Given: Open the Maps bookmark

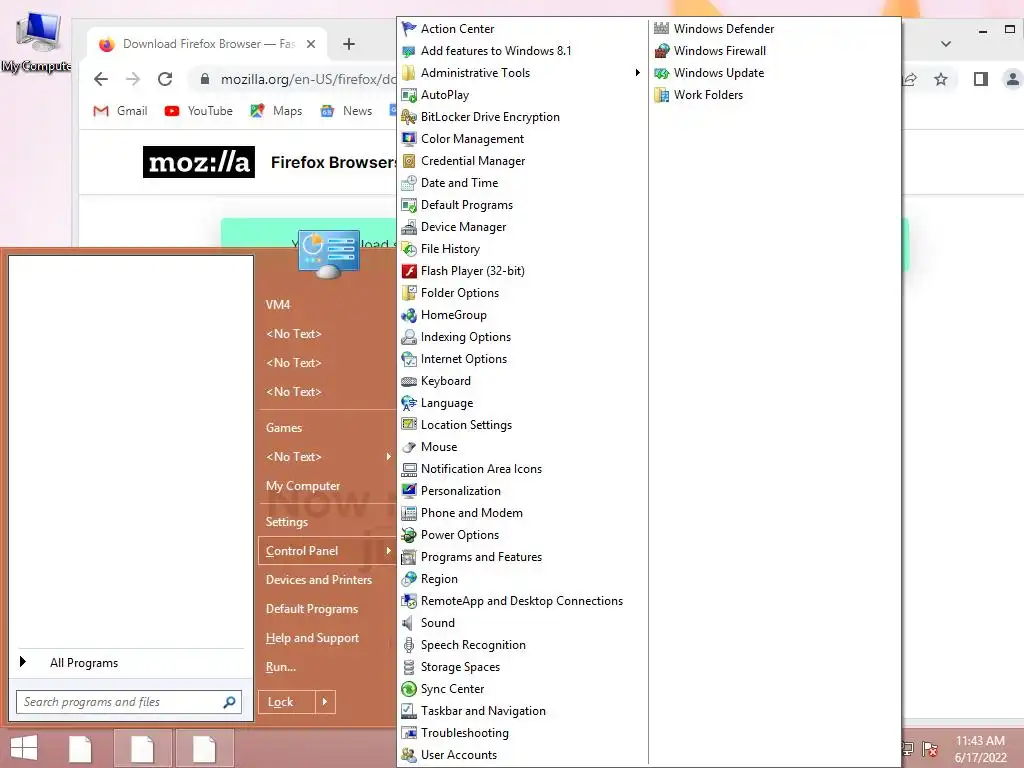Looking at the screenshot, I should (x=276, y=111).
